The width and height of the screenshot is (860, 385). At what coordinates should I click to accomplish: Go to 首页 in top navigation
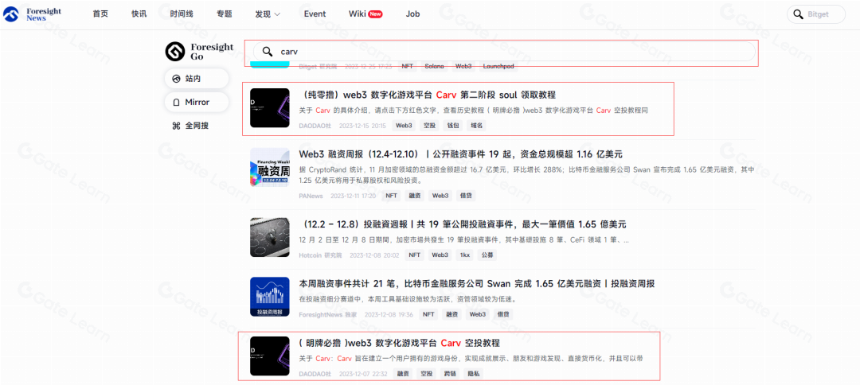(100, 14)
